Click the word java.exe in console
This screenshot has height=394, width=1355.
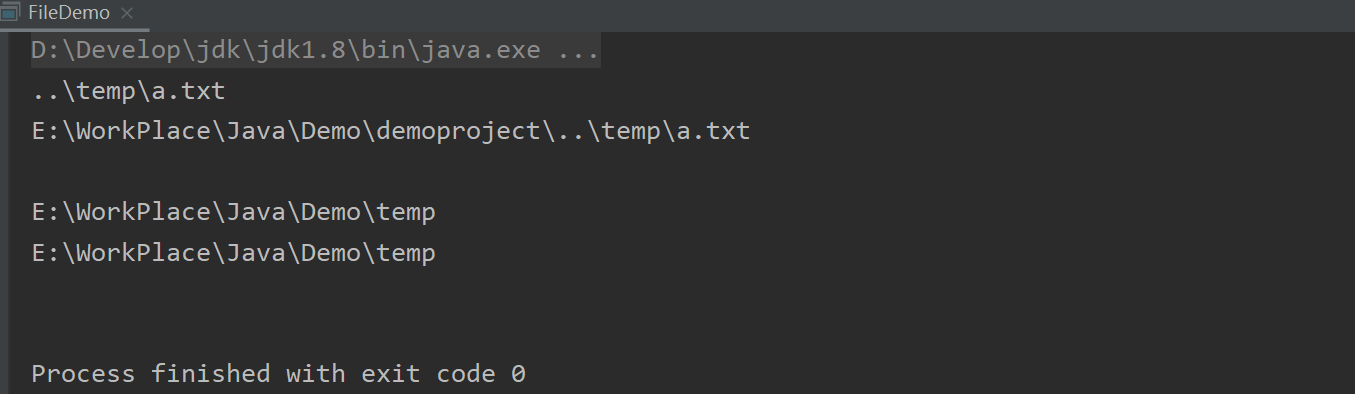[481, 51]
